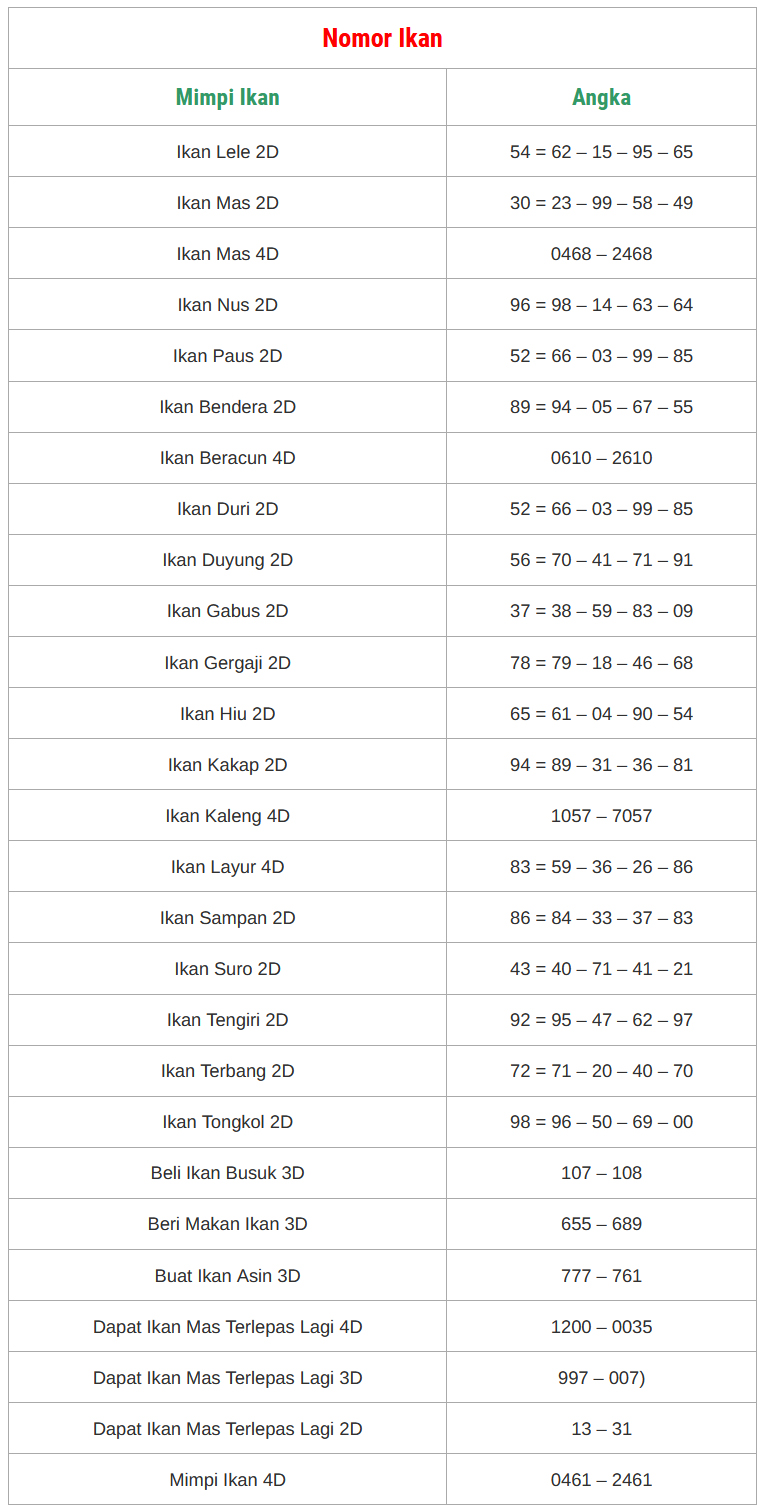The height and width of the screenshot is (1510, 765).
Task: Select Ikan Beracun 4D label
Action: [x=227, y=458]
